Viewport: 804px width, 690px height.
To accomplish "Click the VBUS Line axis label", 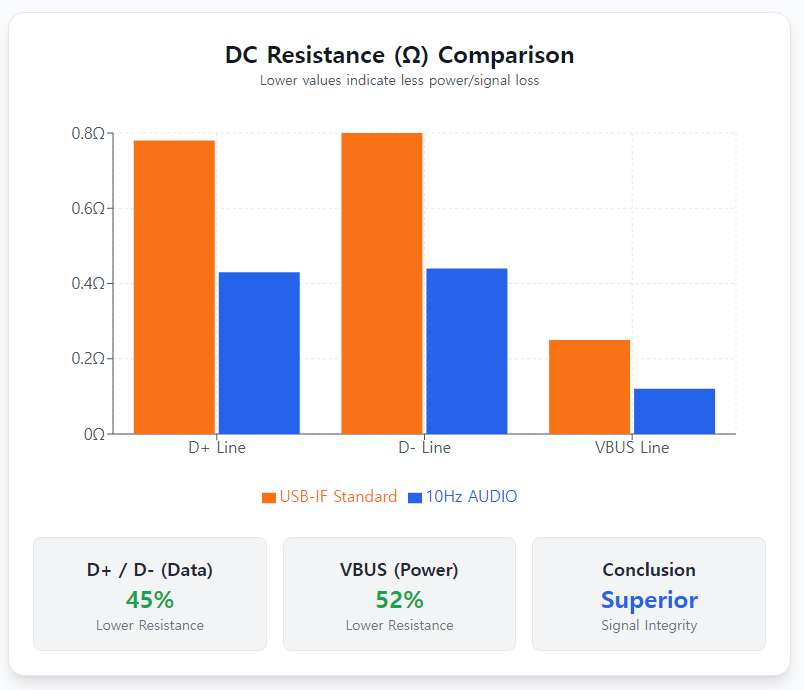I will click(632, 448).
